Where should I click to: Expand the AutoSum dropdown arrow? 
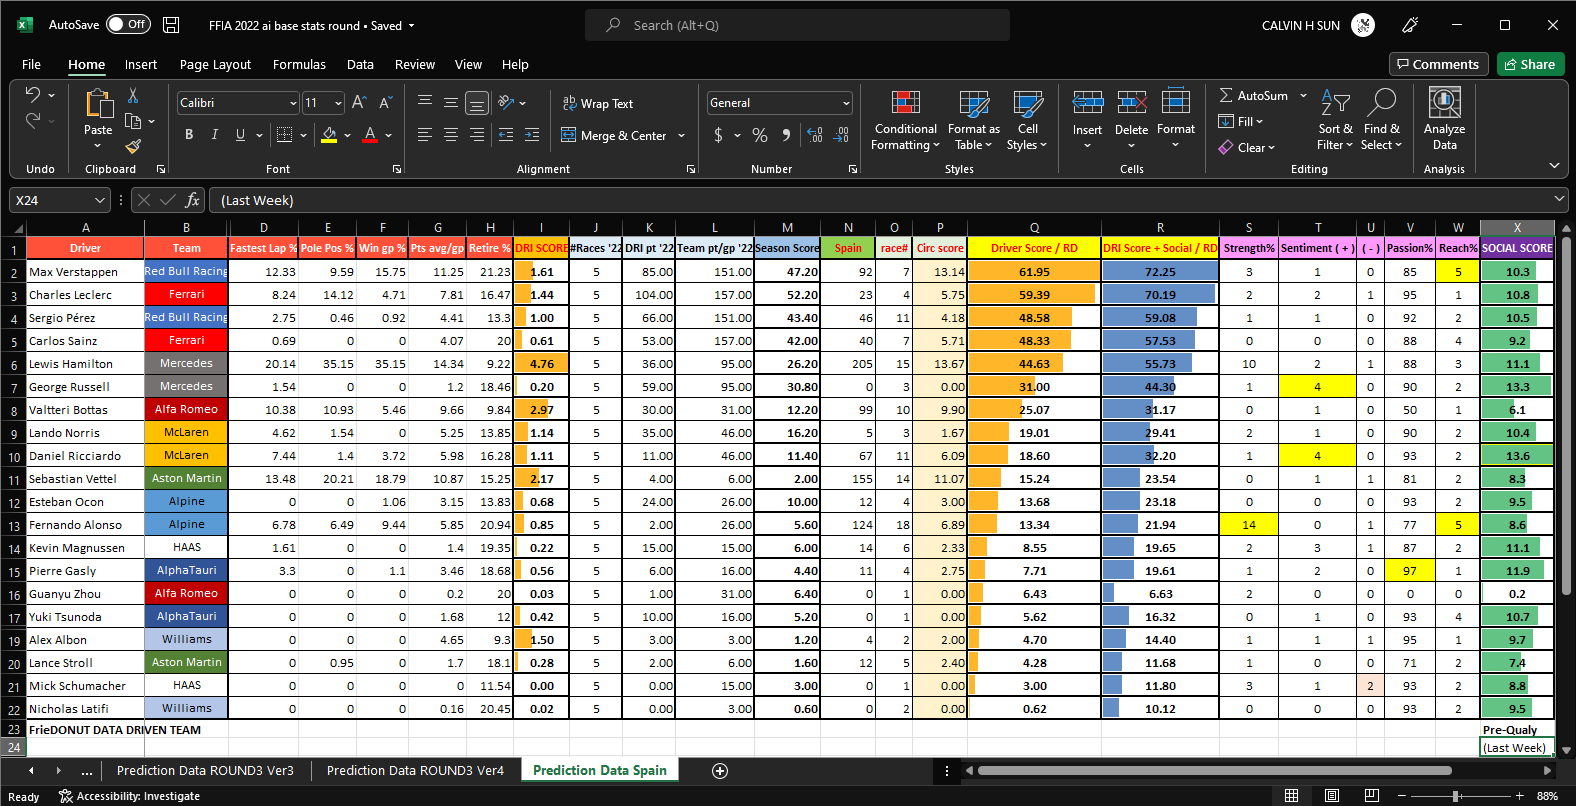[1303, 96]
